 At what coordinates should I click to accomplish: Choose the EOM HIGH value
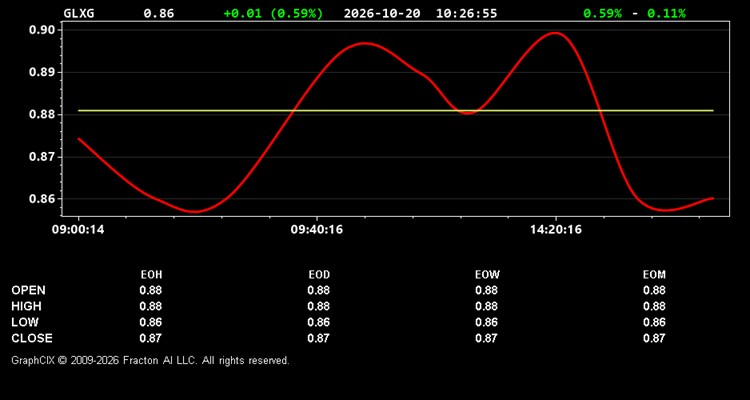pyautogui.click(x=654, y=306)
